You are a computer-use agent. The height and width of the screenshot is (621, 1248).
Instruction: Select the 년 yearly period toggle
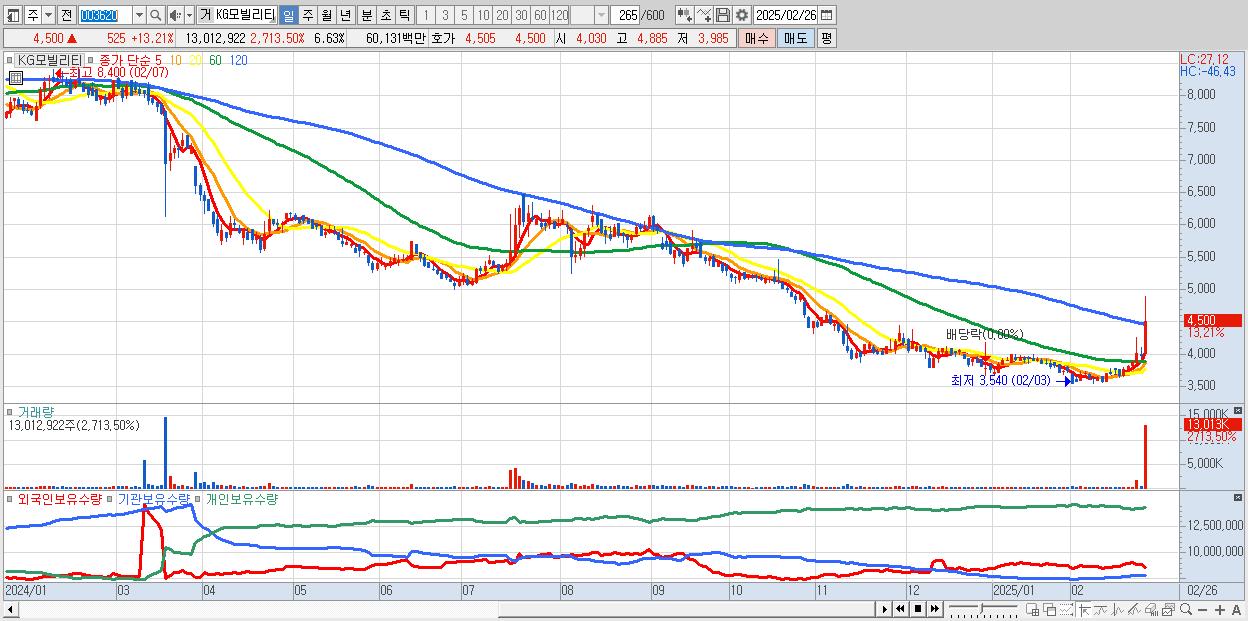pyautogui.click(x=345, y=15)
